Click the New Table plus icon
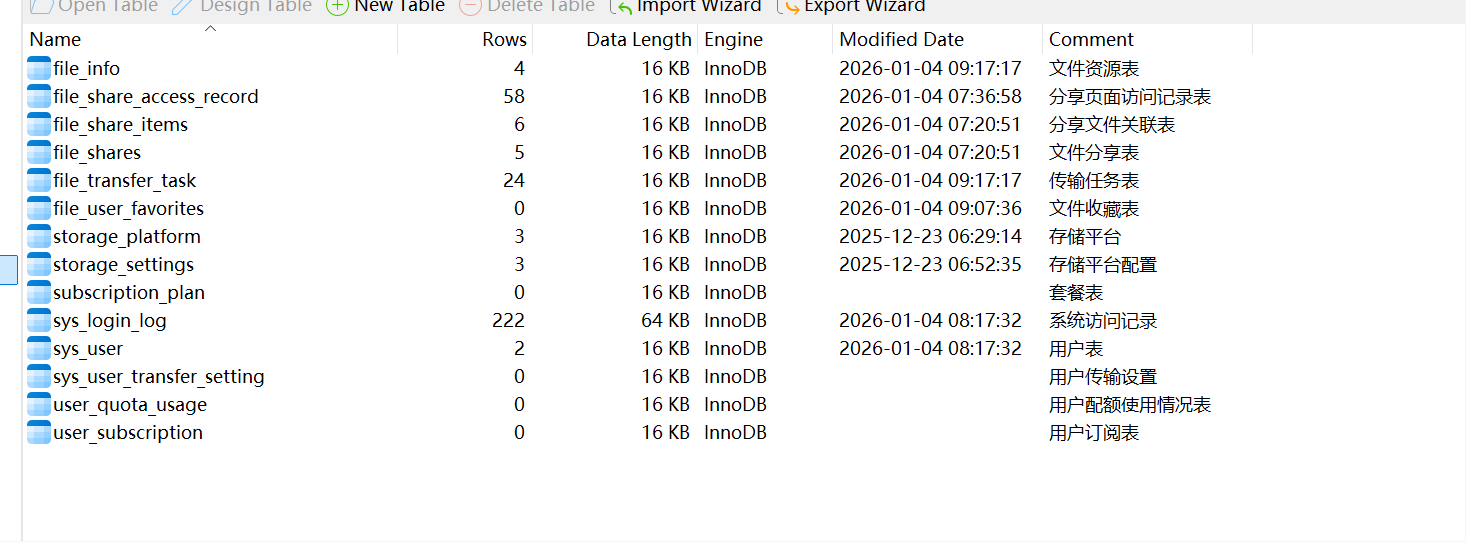The height and width of the screenshot is (542, 1466). coord(338,7)
